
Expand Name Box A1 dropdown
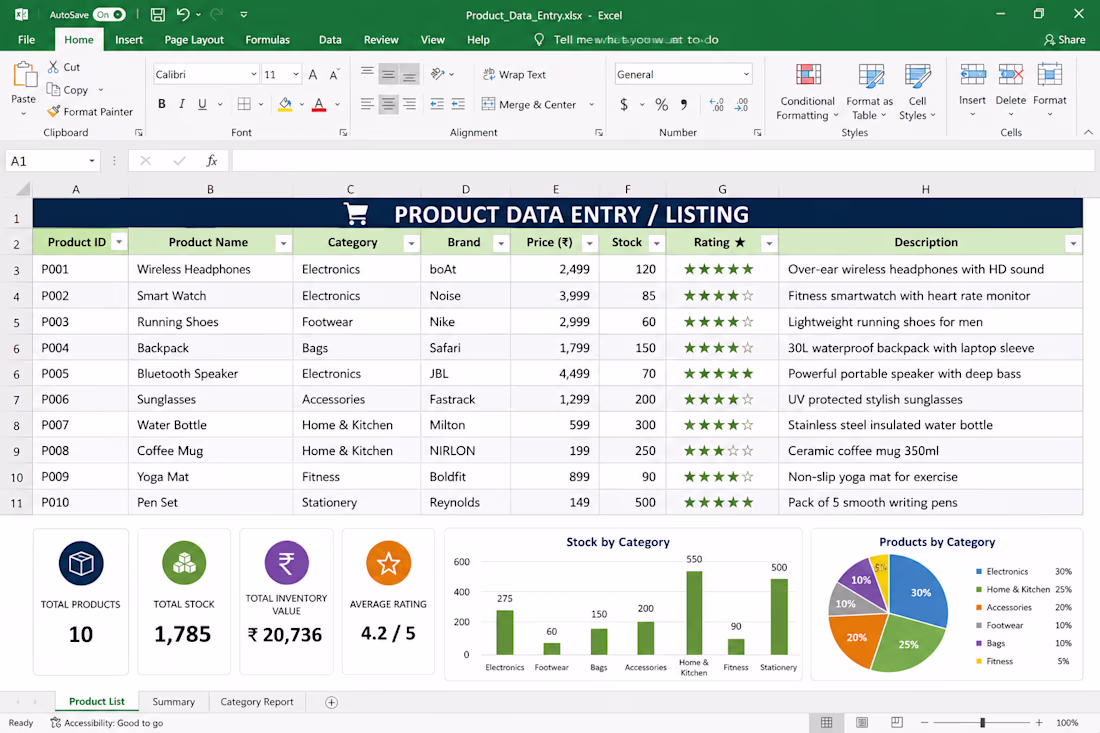coord(91,161)
